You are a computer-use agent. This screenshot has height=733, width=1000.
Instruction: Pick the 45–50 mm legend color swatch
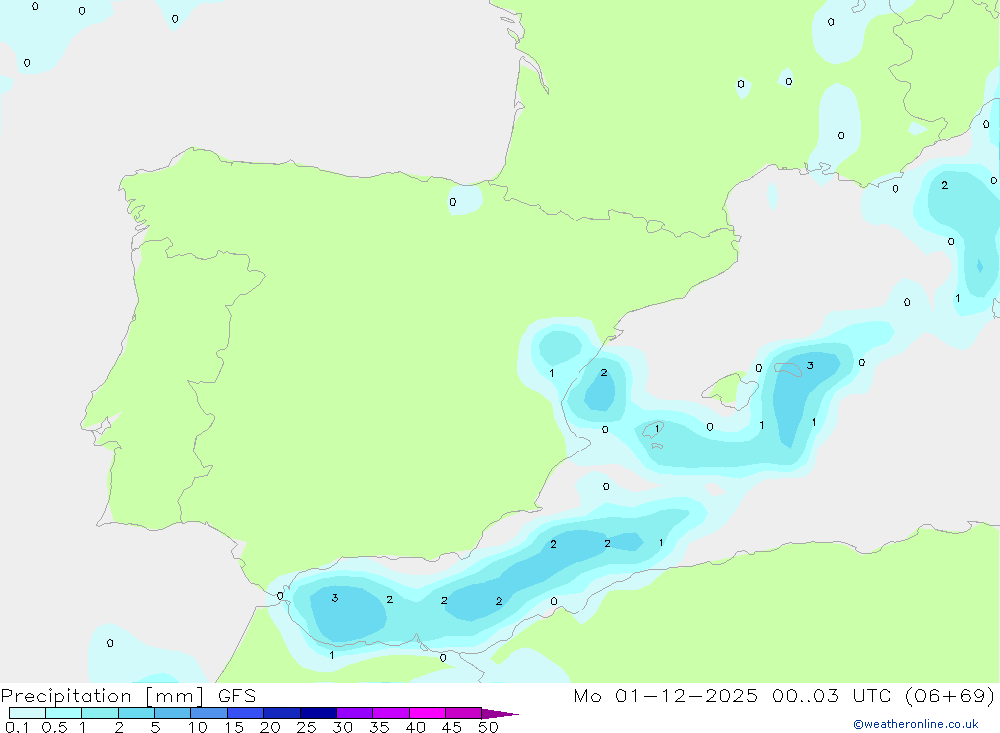pos(464,713)
